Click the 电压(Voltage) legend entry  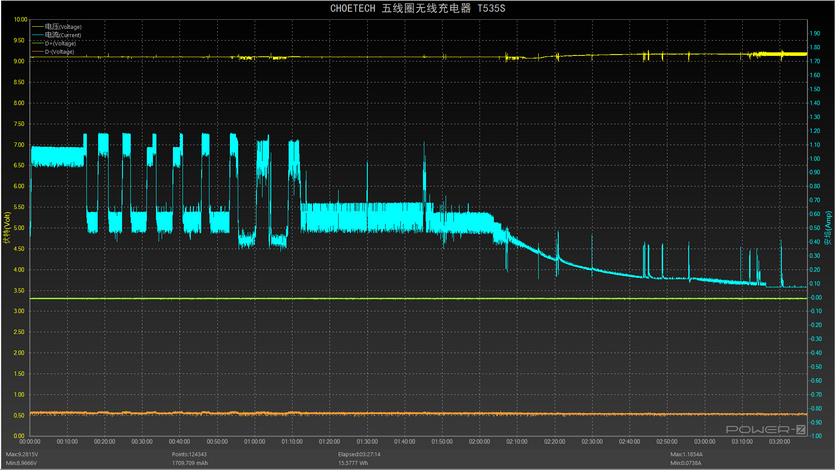57,27
